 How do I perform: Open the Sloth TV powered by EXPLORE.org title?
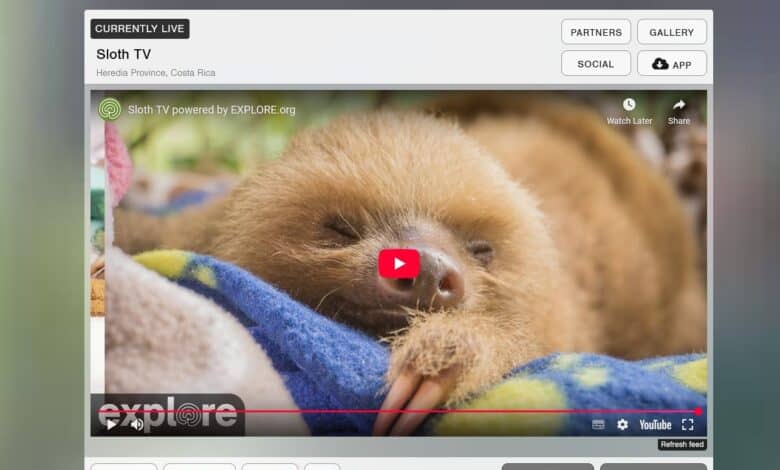pyautogui.click(x=211, y=109)
